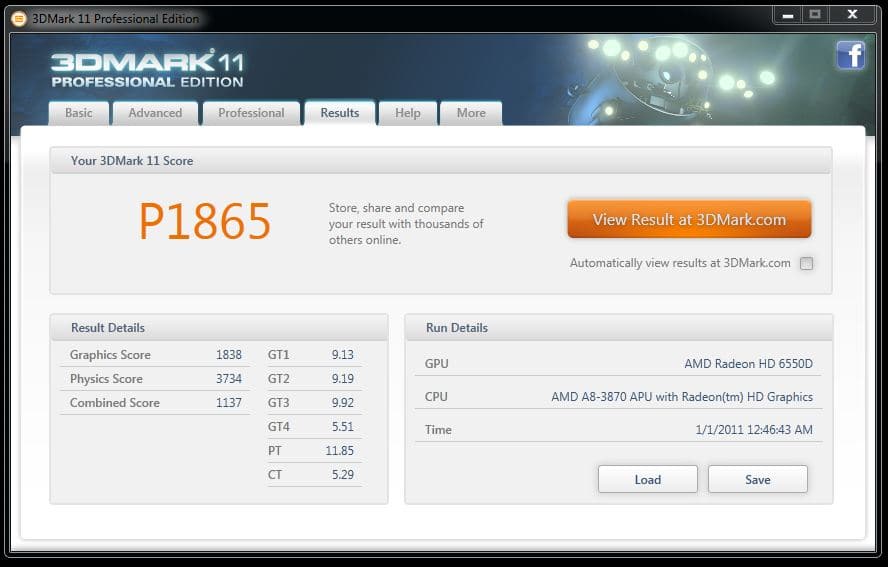Click the 3DMark app icon in title bar
The image size is (888, 567).
[x=19, y=19]
